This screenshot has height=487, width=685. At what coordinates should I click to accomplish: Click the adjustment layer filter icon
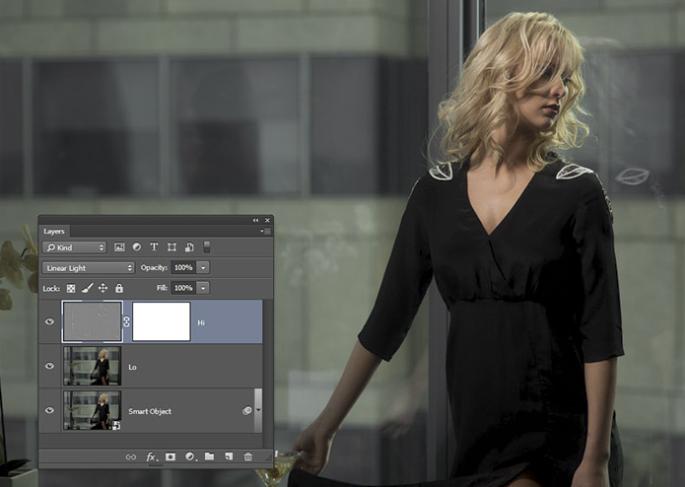(137, 247)
